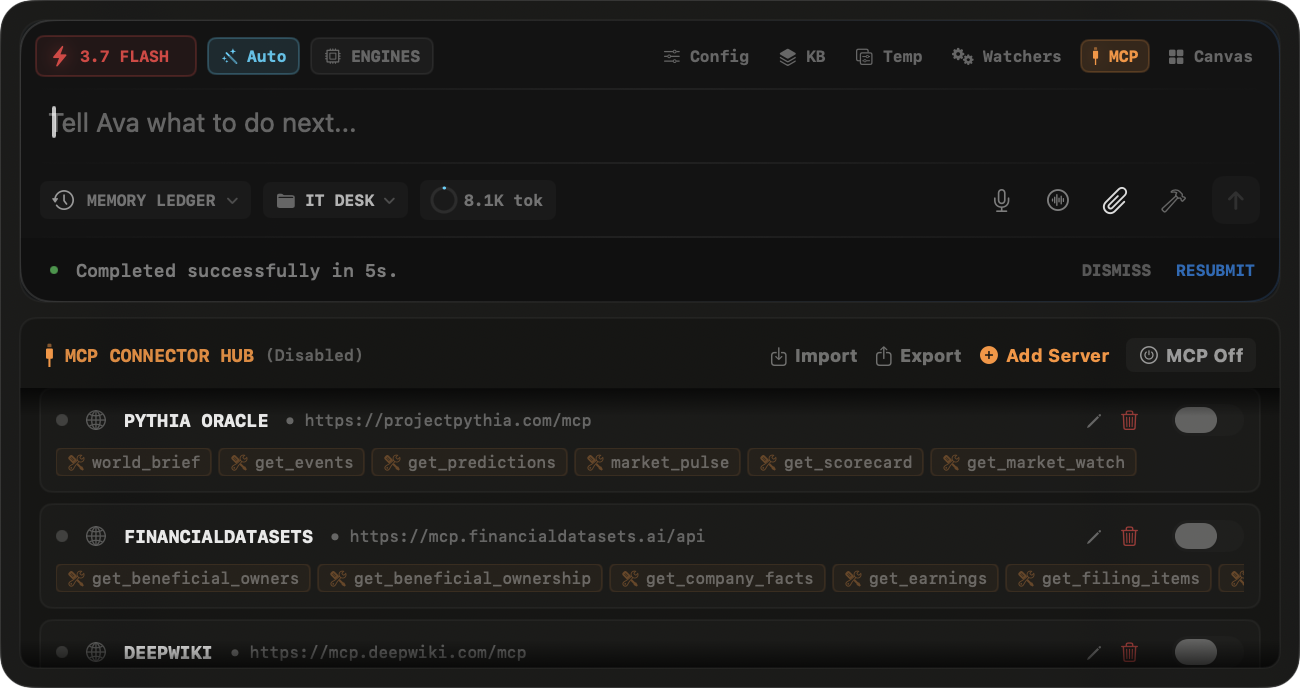Click the get_scorecard tool chip

tap(836, 462)
